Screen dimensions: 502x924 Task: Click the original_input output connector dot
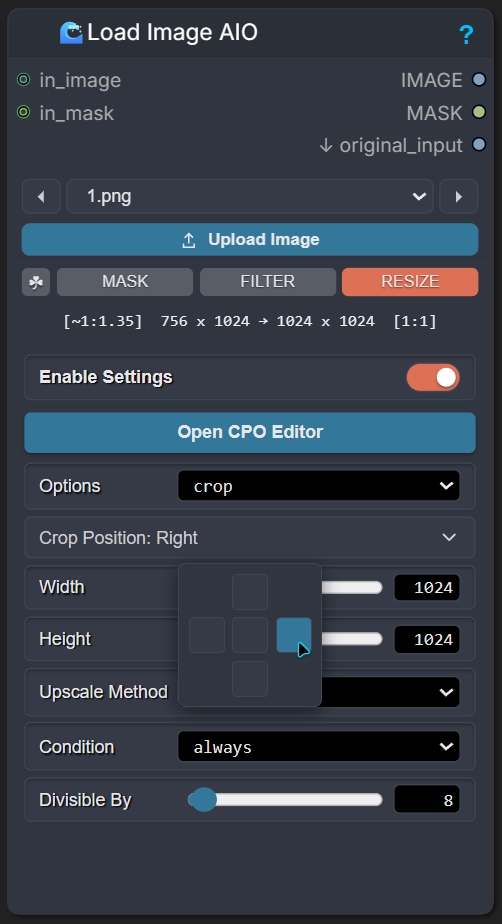(479, 144)
